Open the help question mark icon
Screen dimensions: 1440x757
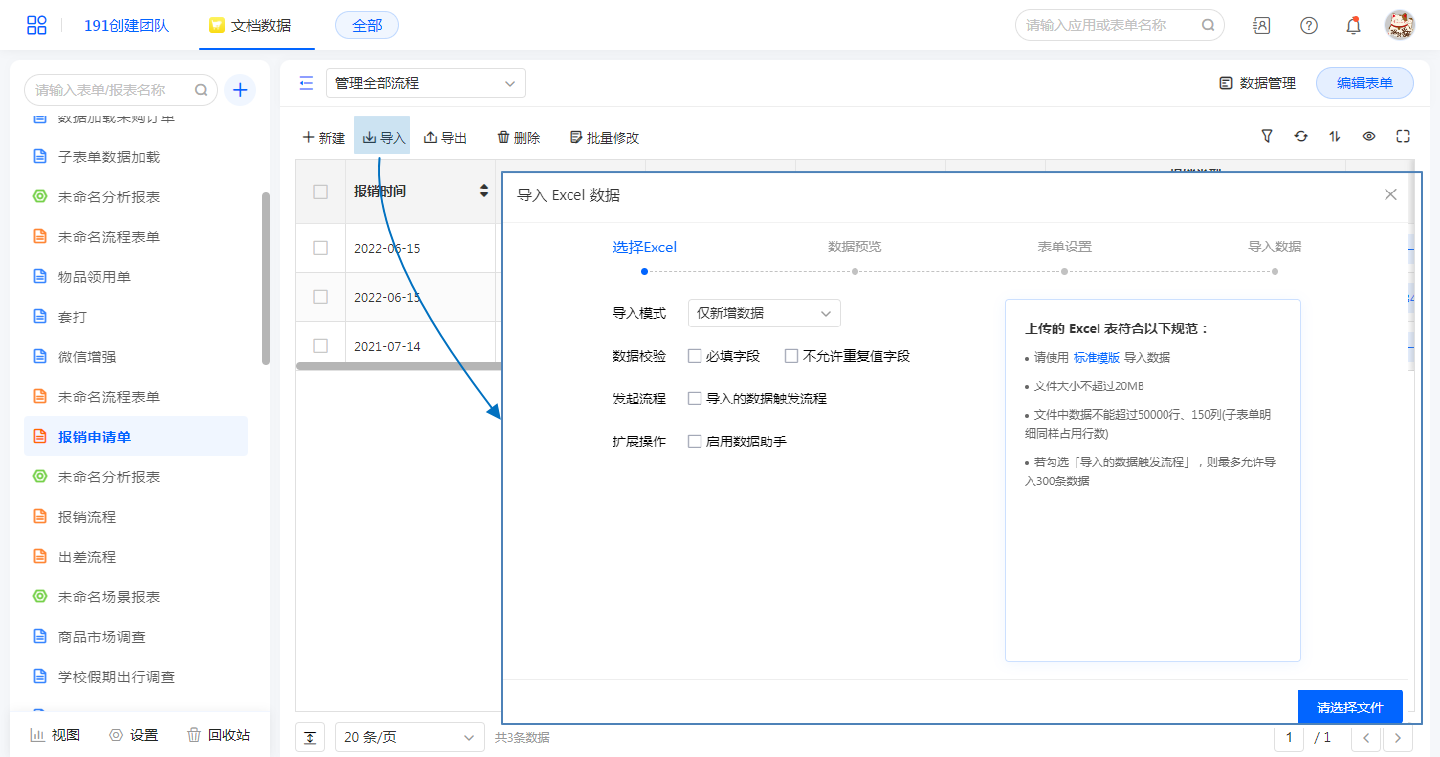pos(1308,26)
